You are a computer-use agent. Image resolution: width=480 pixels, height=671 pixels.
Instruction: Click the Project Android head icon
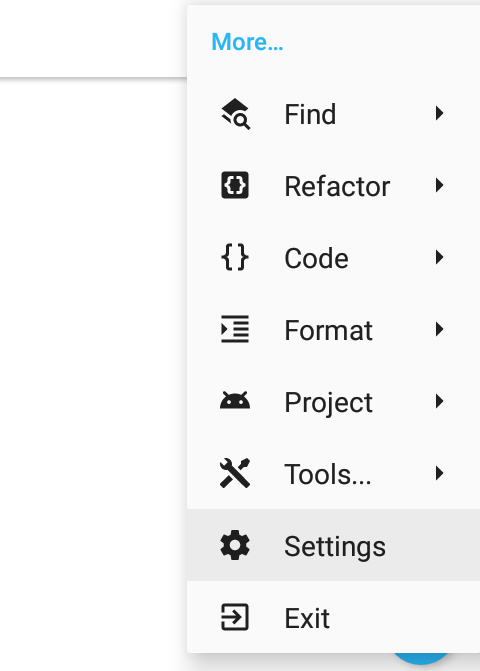235,401
